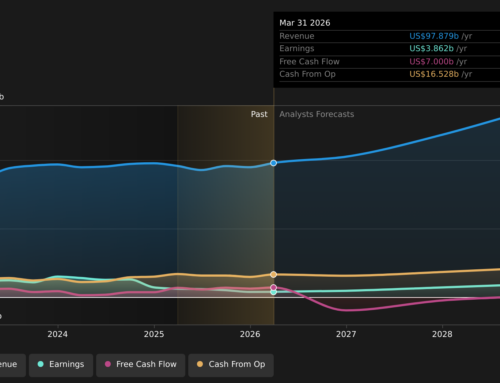Click the Cash From Op label in tooltip
This screenshot has height=383, width=500.
[307, 74]
